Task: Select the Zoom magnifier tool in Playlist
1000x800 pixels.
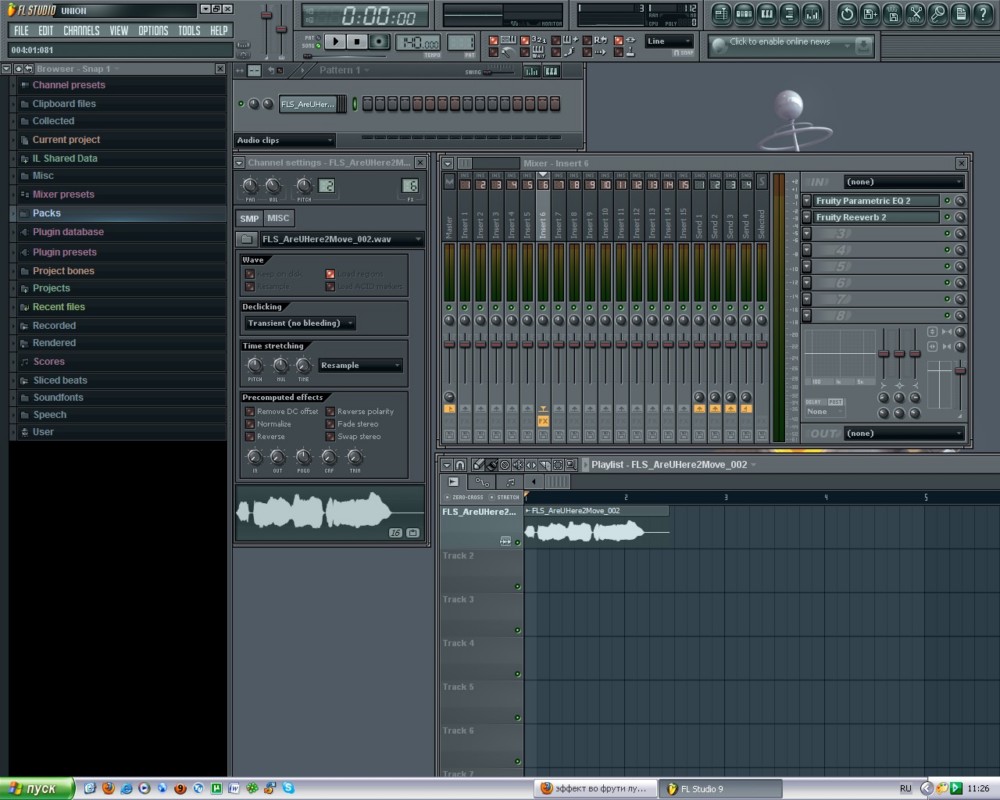Action: tap(571, 465)
